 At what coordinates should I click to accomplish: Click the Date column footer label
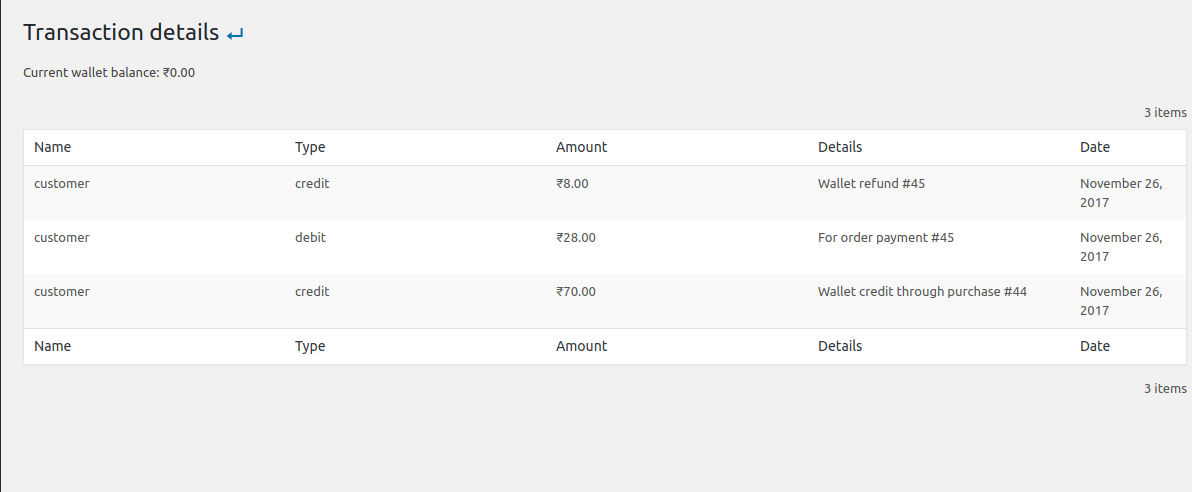coord(1095,346)
